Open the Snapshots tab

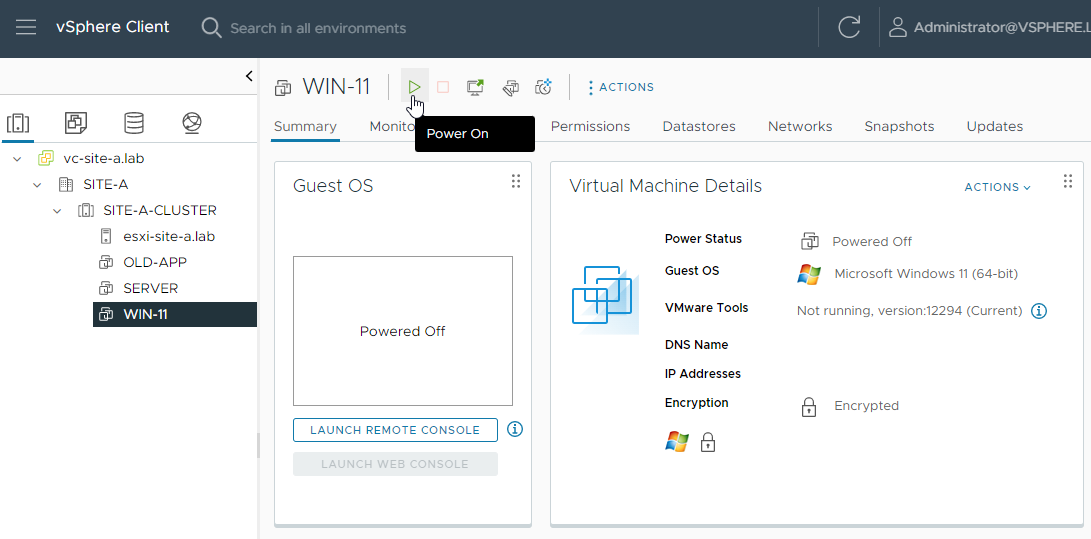pos(899,127)
